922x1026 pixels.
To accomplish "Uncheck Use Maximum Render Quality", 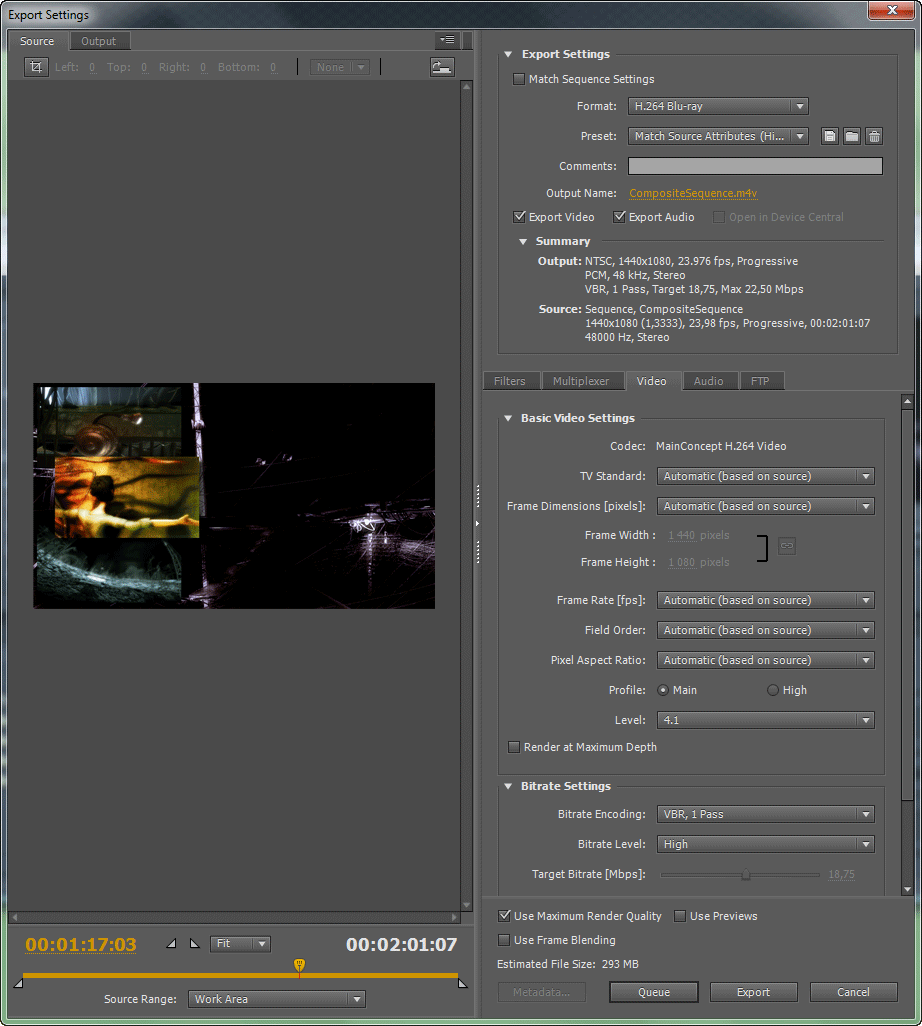I will pyautogui.click(x=505, y=916).
